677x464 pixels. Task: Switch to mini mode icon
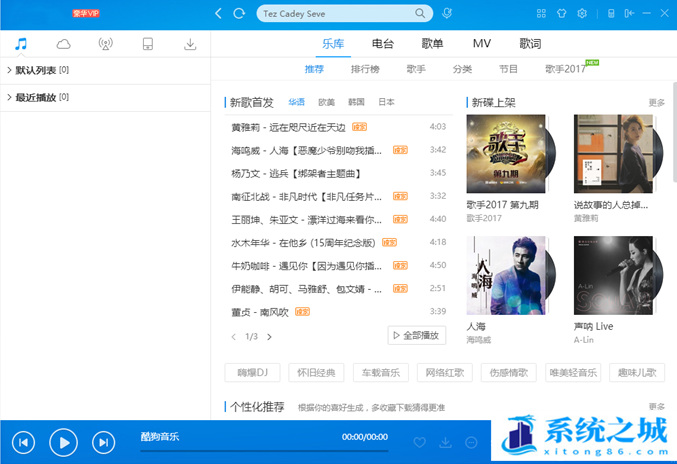pos(629,13)
